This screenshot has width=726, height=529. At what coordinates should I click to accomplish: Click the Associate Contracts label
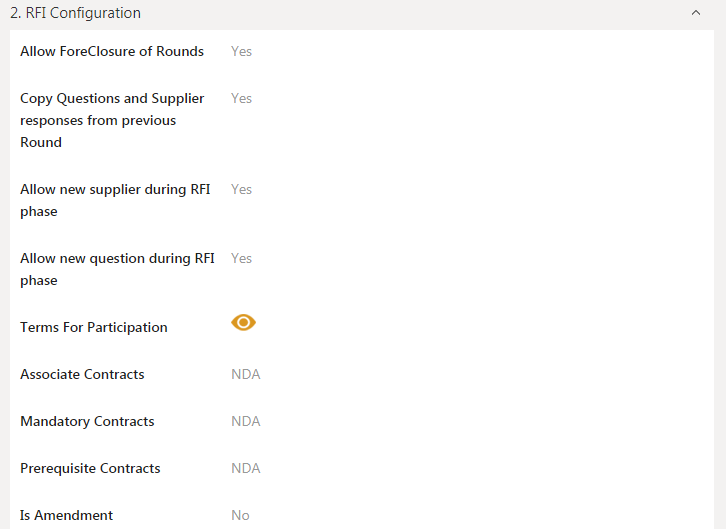[x=82, y=374]
